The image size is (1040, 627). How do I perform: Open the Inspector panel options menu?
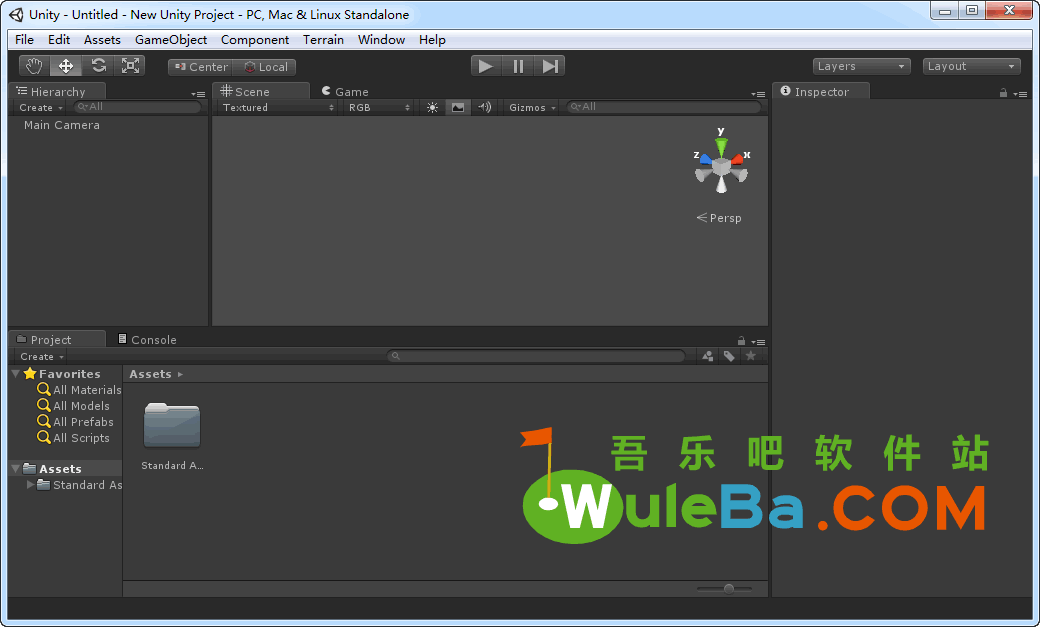[x=1021, y=94]
